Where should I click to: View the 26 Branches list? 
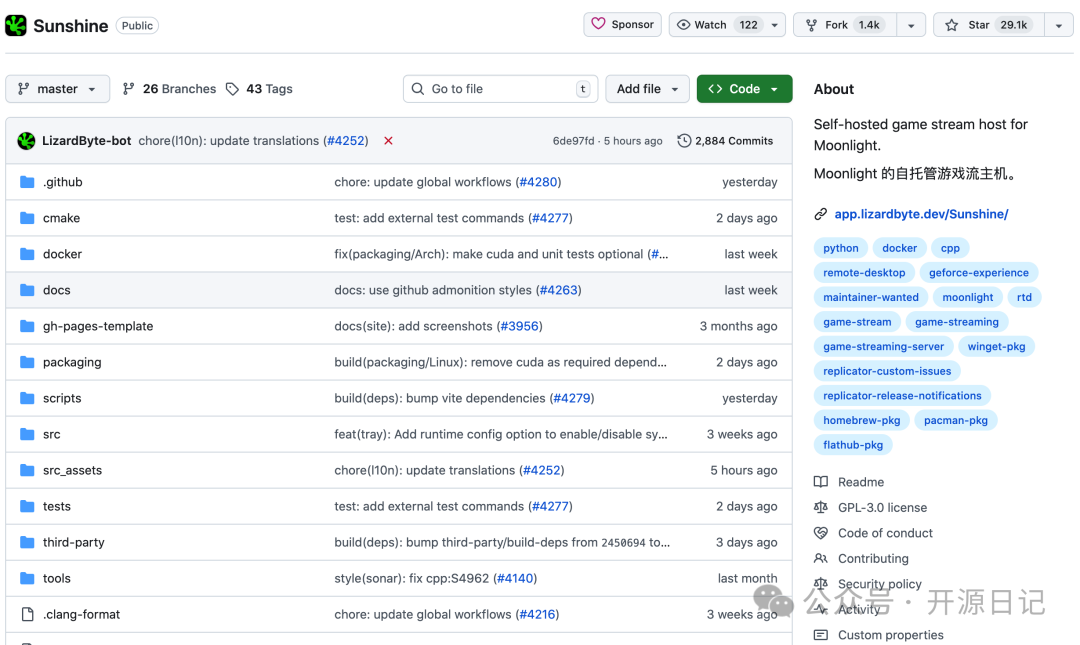click(169, 89)
